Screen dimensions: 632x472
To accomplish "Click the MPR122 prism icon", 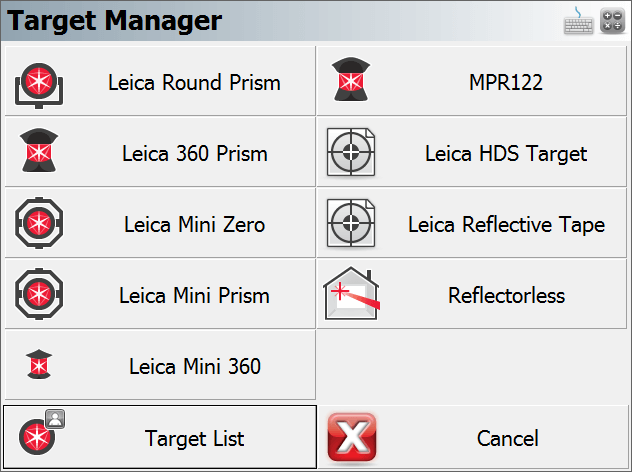I will [x=351, y=79].
